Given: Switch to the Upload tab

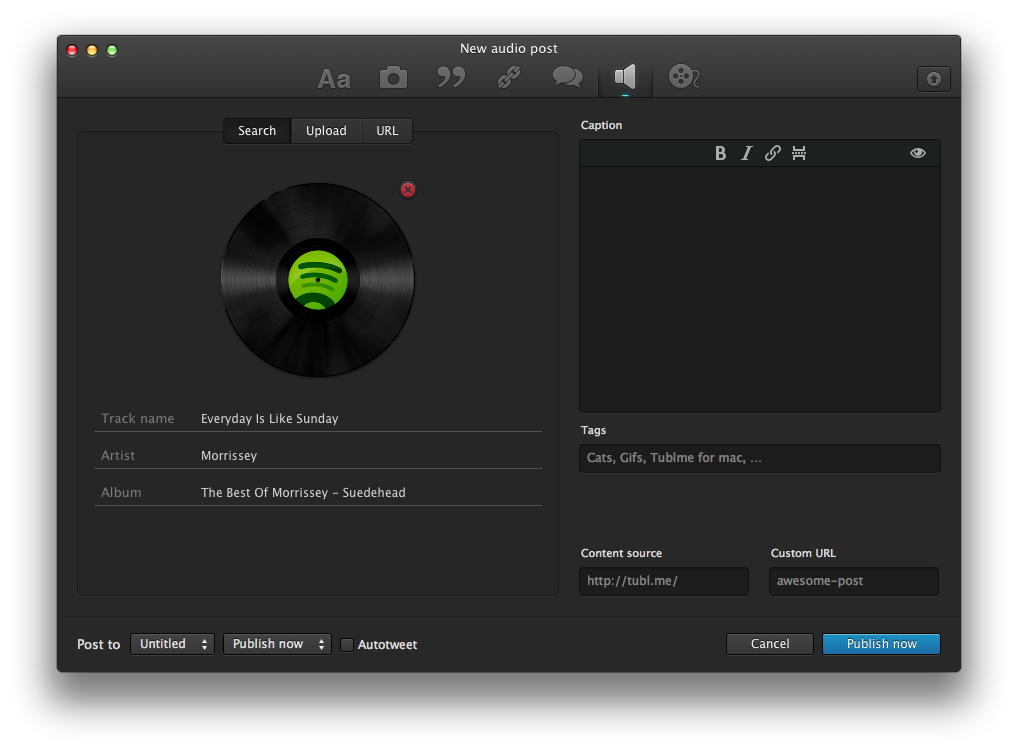Looking at the screenshot, I should 326,130.
